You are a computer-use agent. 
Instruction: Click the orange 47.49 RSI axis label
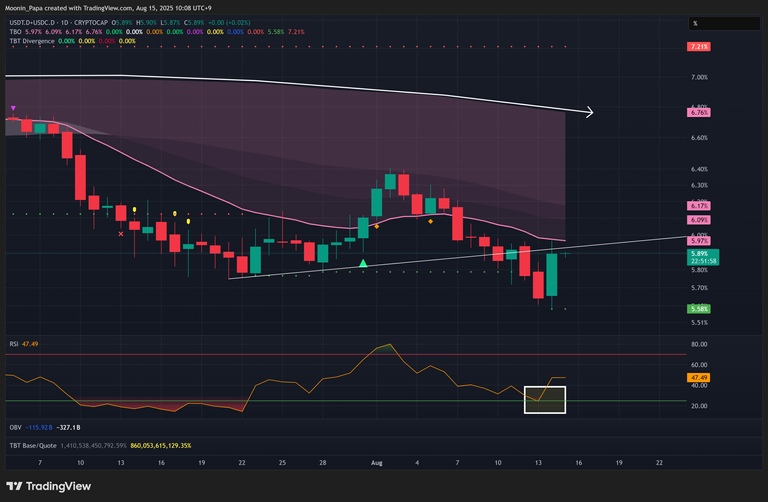pyautogui.click(x=699, y=378)
